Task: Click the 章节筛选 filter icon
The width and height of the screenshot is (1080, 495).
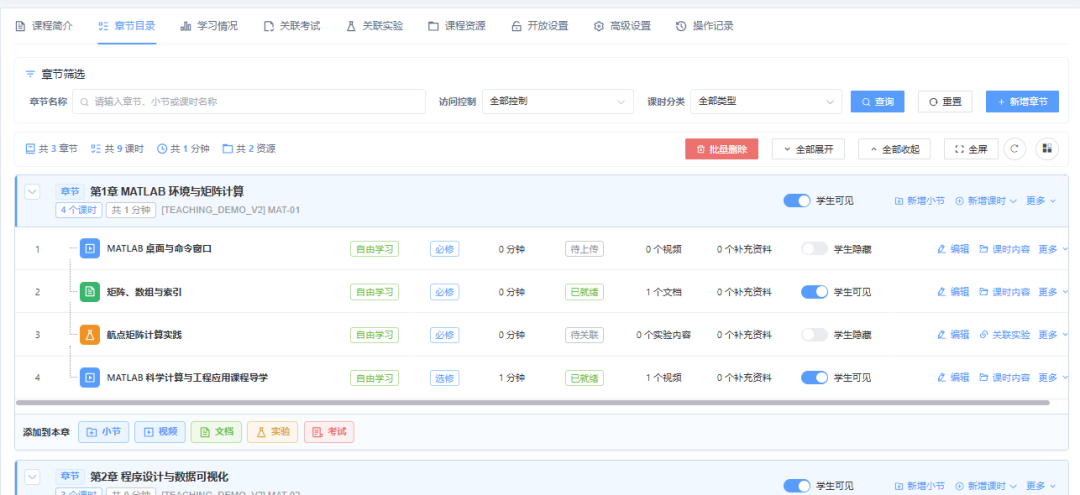Action: [x=30, y=74]
